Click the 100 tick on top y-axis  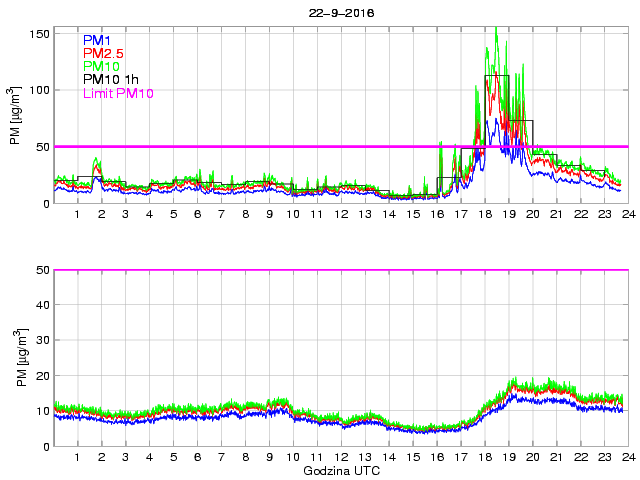pyautogui.click(x=38, y=90)
